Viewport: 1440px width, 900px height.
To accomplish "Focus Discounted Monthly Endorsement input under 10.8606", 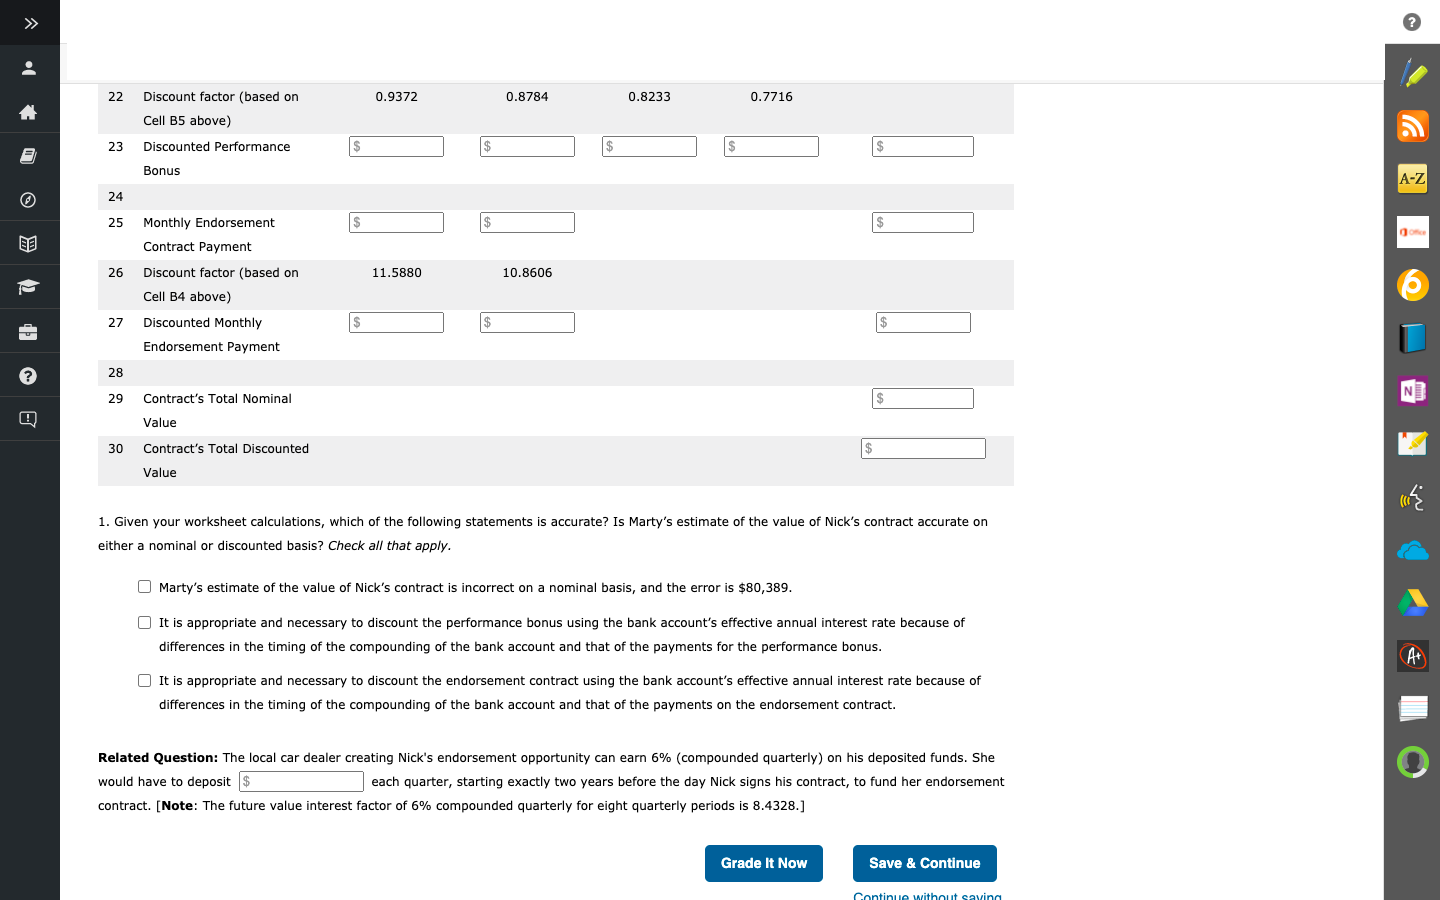I will (x=527, y=323).
